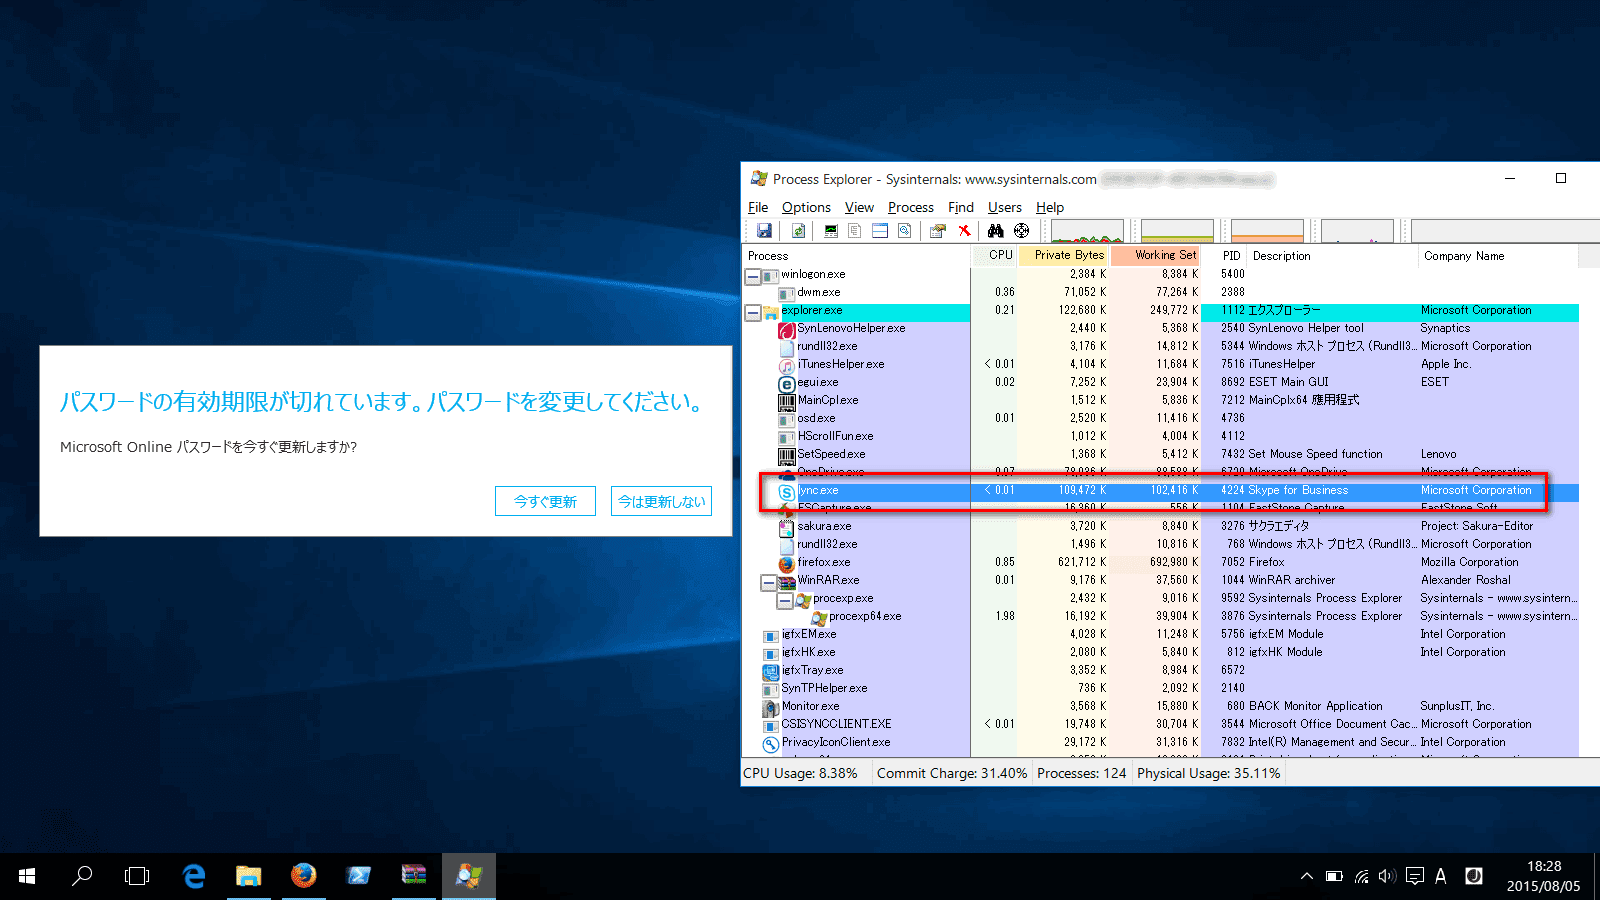Click the iTunesHelper.exe music note icon
This screenshot has width=1600, height=900.
coord(787,365)
